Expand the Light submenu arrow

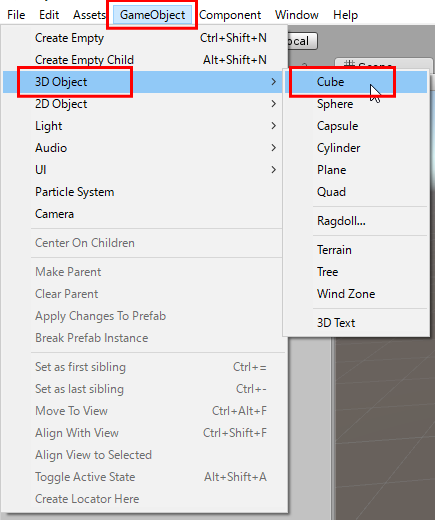(273, 126)
